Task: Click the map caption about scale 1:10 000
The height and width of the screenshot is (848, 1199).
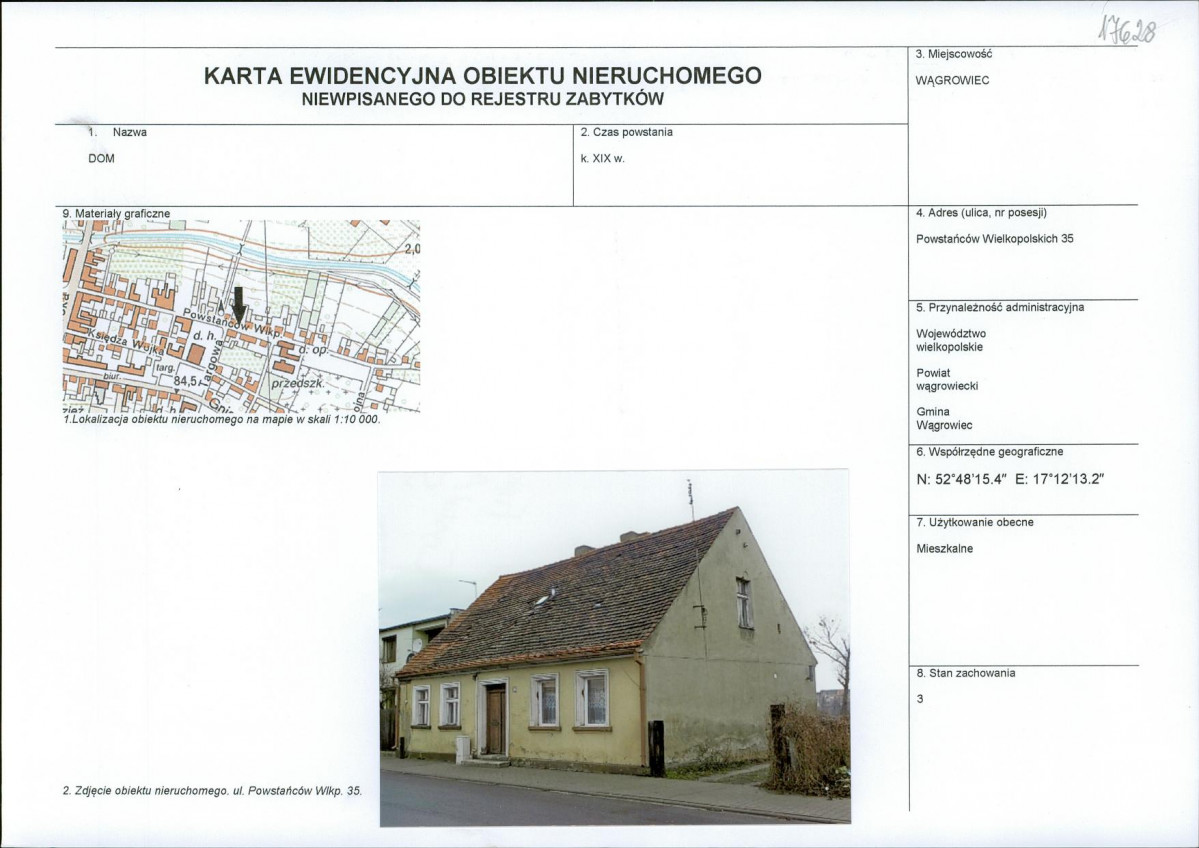Action: click(x=222, y=419)
